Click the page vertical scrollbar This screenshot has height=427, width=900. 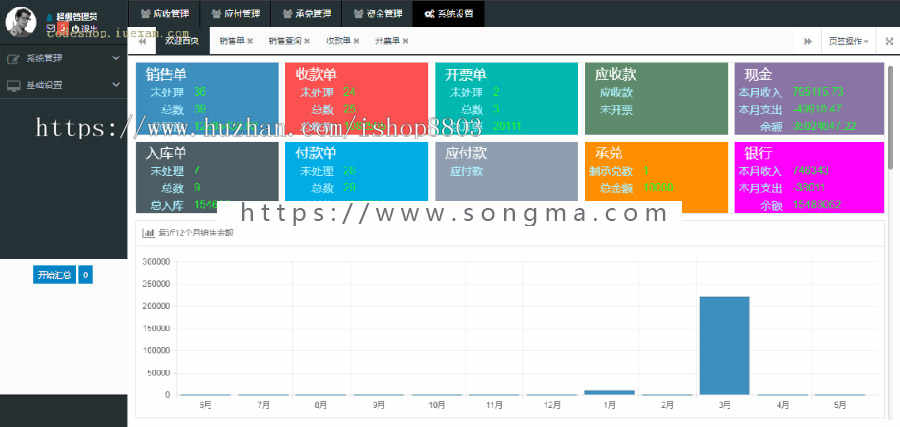click(890, 118)
